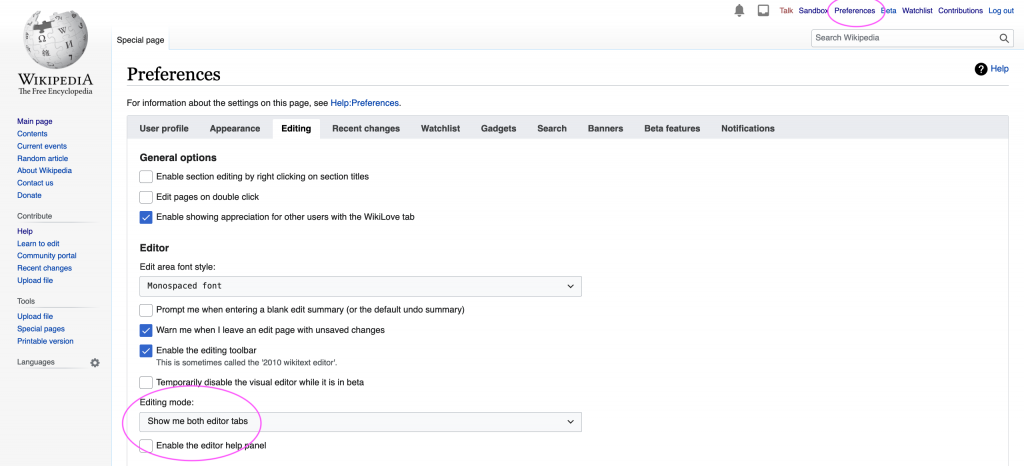Screen dimensions: 1024x466
Task: Open Current events in sidebar
Action: [42, 146]
